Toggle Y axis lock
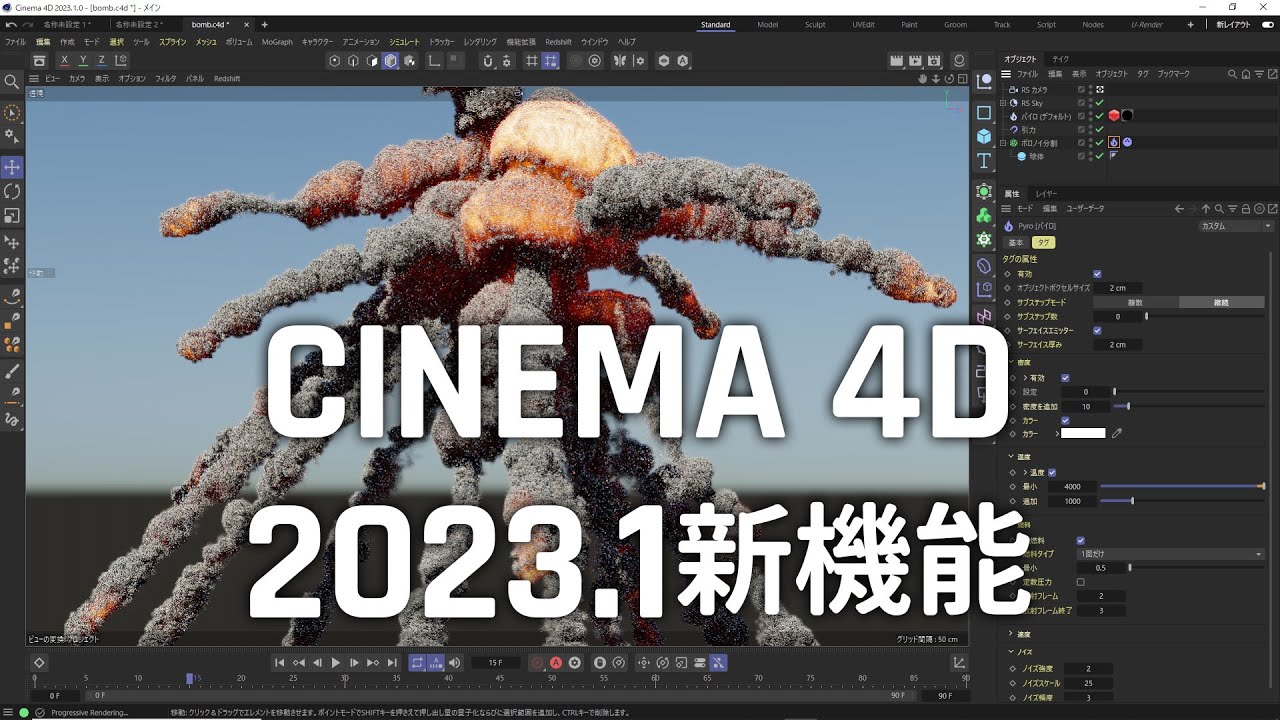1280x720 pixels. [x=83, y=61]
